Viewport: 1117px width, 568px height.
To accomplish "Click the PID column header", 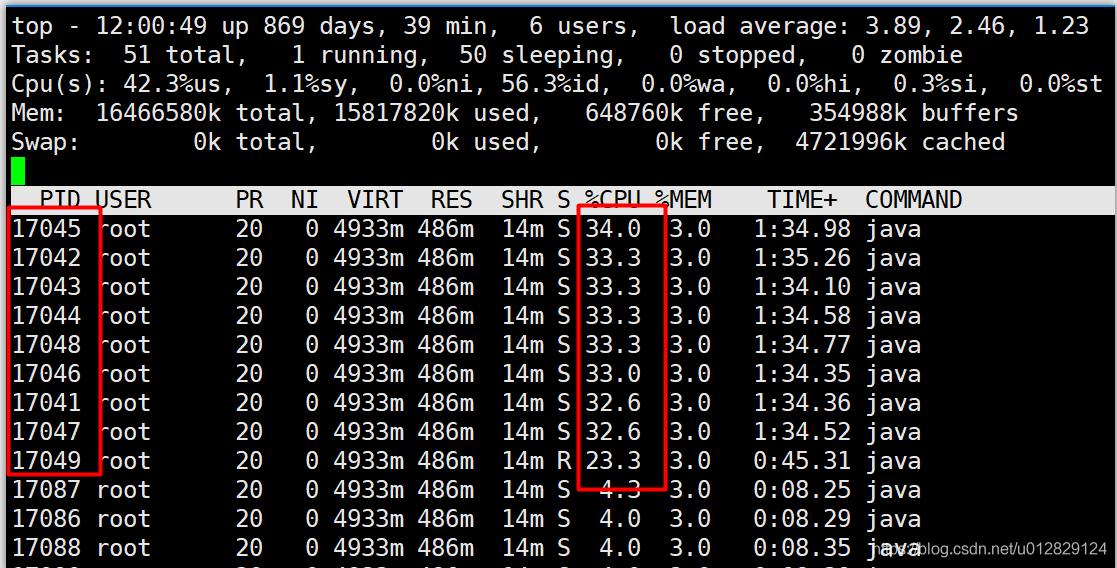I will (60, 200).
